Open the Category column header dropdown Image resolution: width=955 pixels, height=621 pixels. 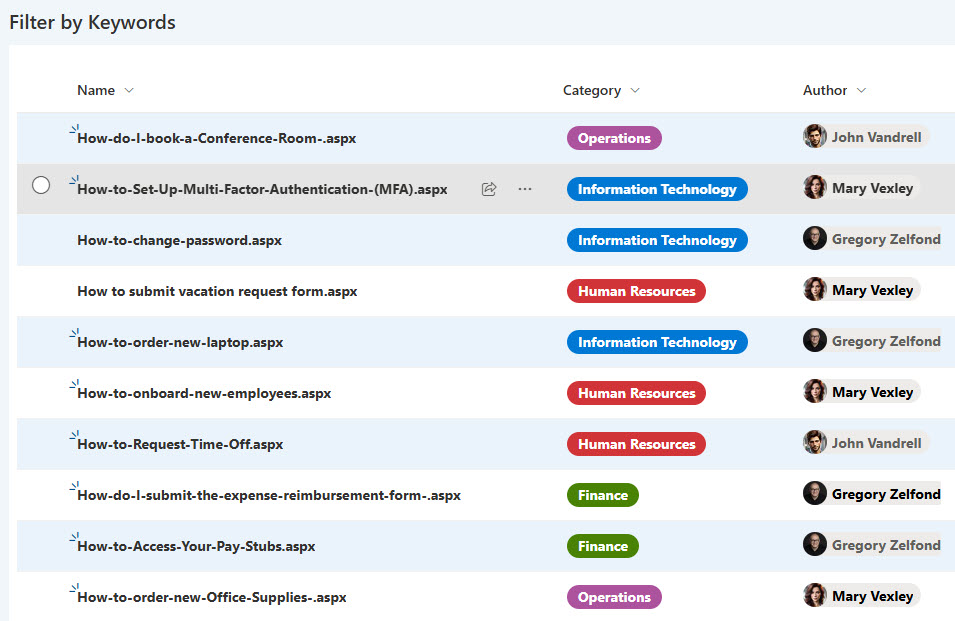(635, 91)
